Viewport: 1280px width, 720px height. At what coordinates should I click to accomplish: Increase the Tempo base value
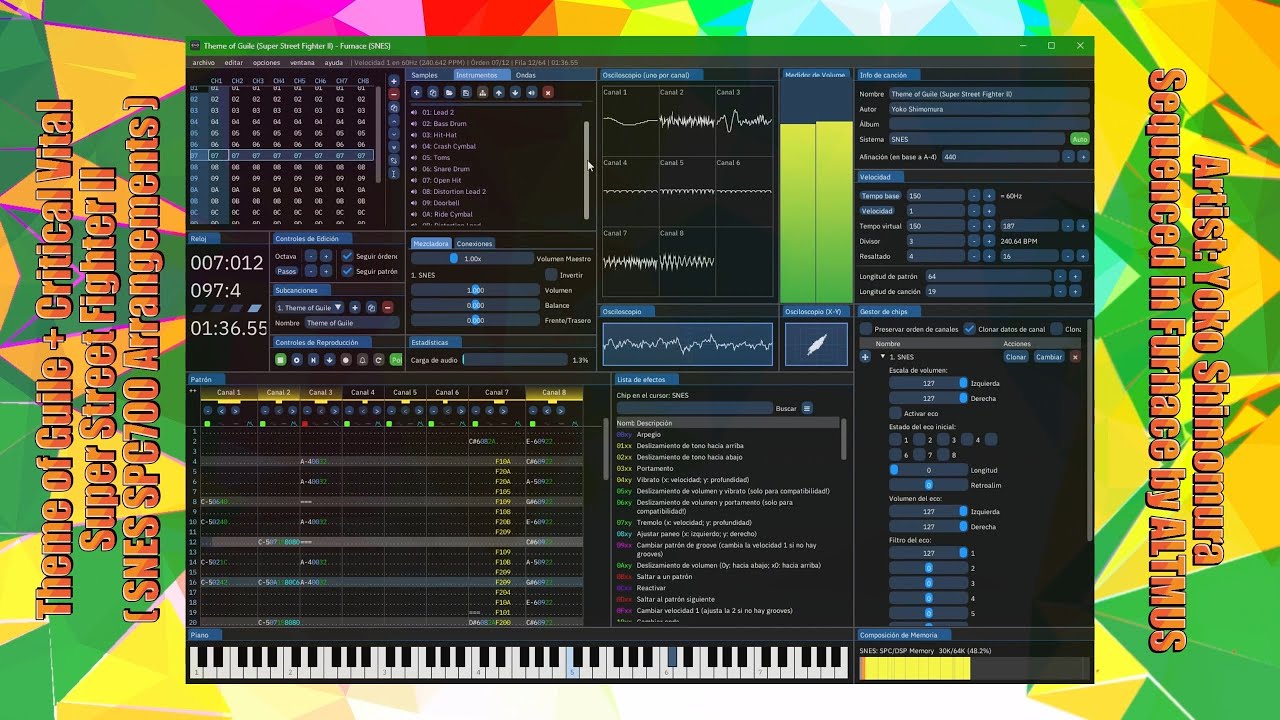989,196
